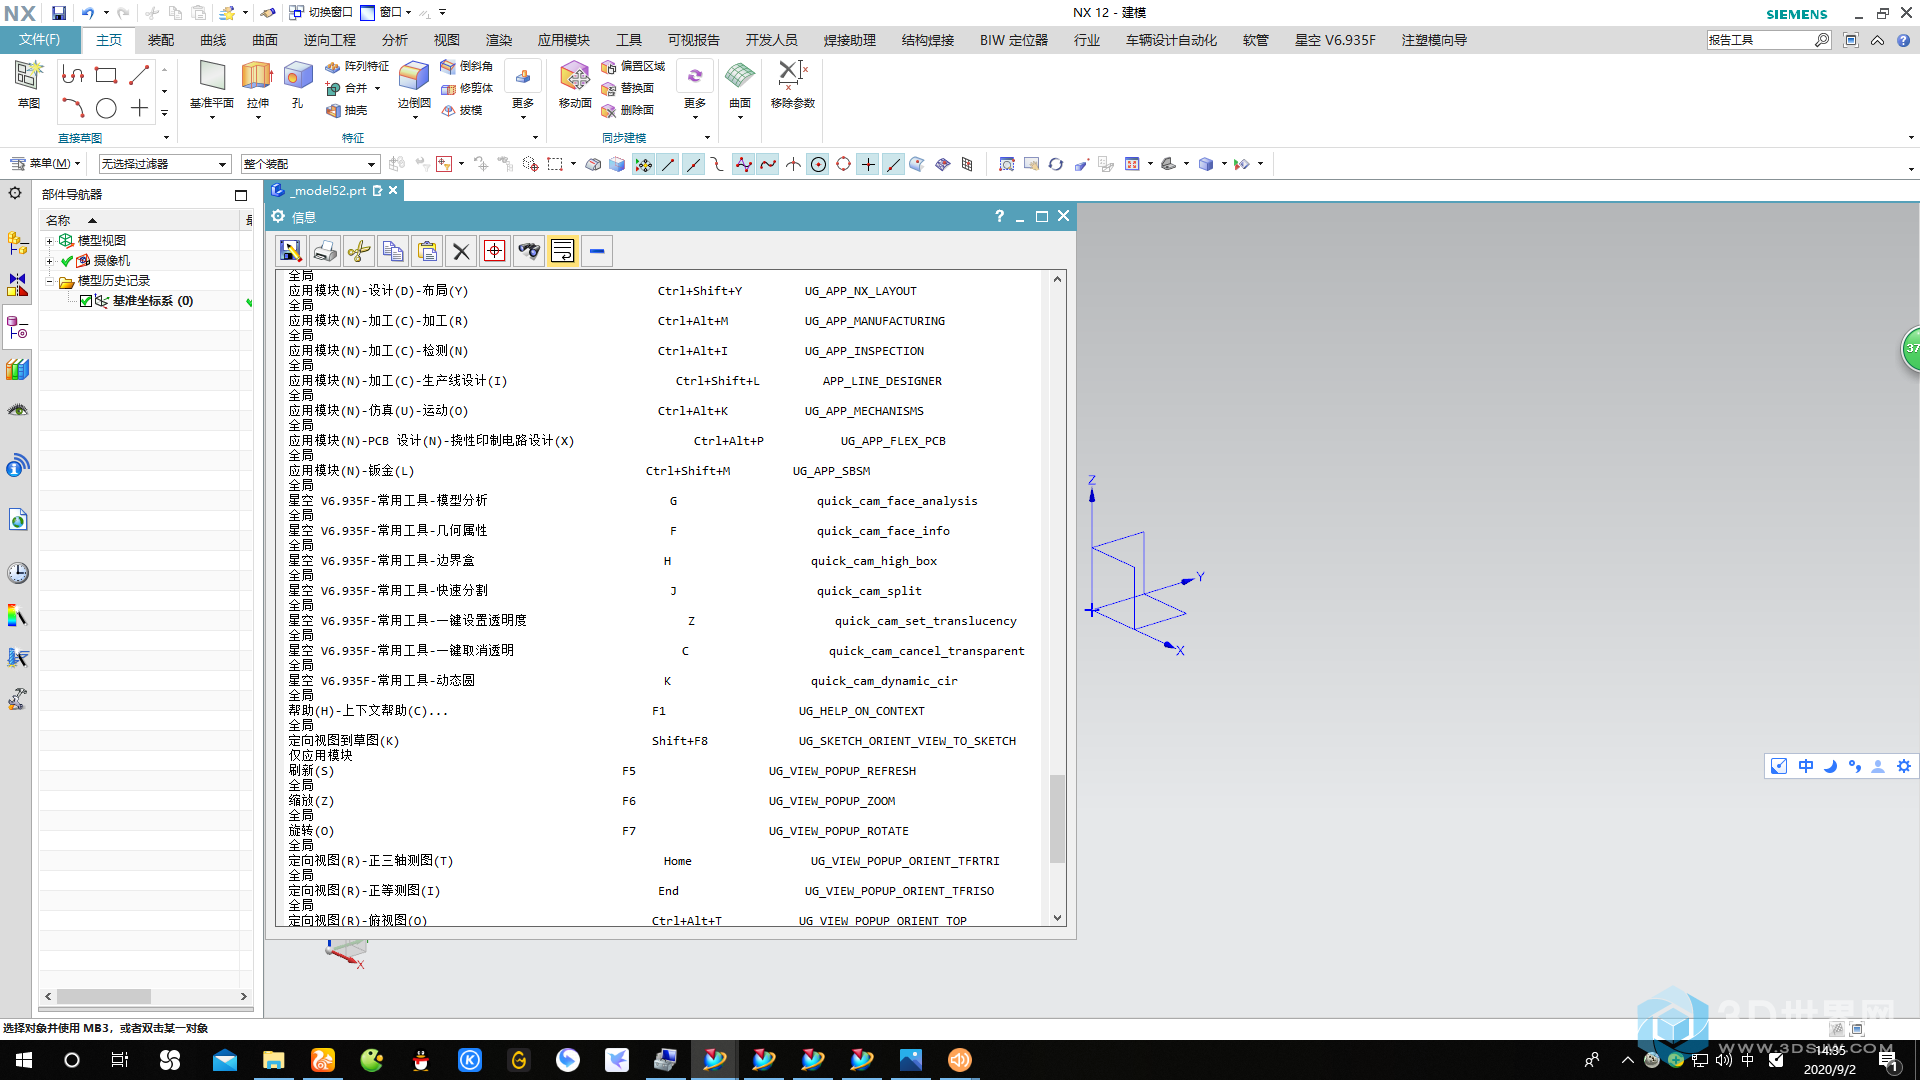Viewport: 1920px width, 1080px height.
Task: Click Save As icon in 信息 window
Action: tap(291, 251)
